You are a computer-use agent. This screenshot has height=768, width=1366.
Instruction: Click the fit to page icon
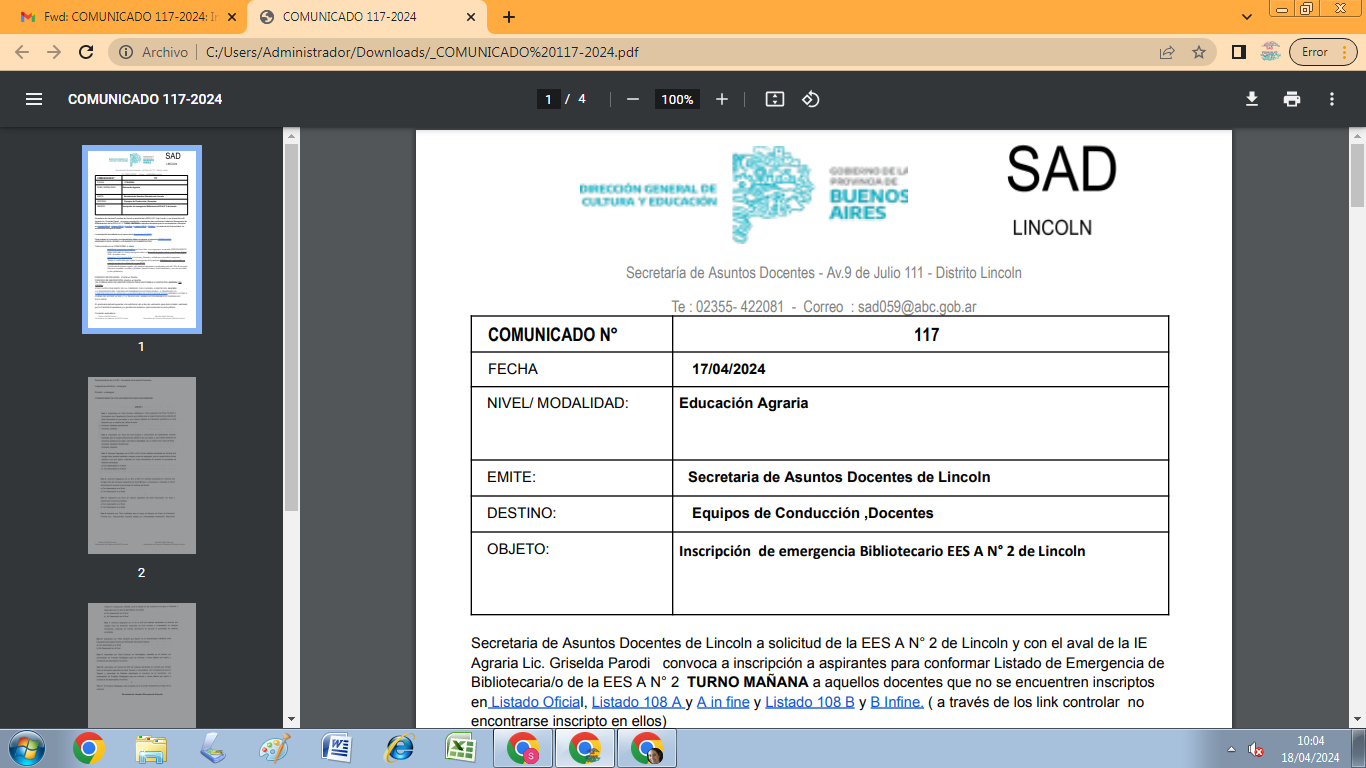(x=774, y=99)
